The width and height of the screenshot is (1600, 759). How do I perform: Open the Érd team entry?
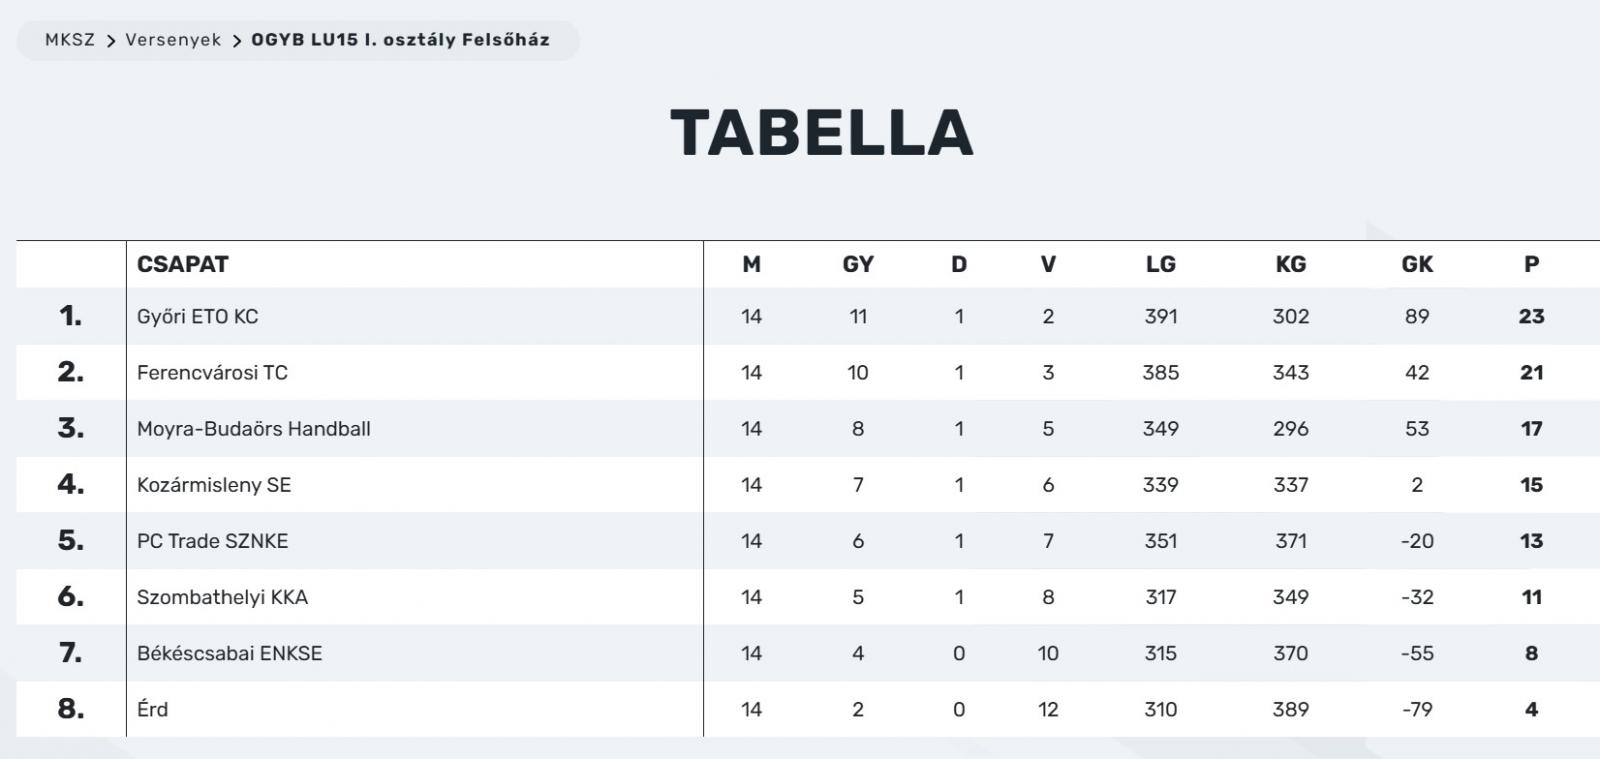[152, 709]
